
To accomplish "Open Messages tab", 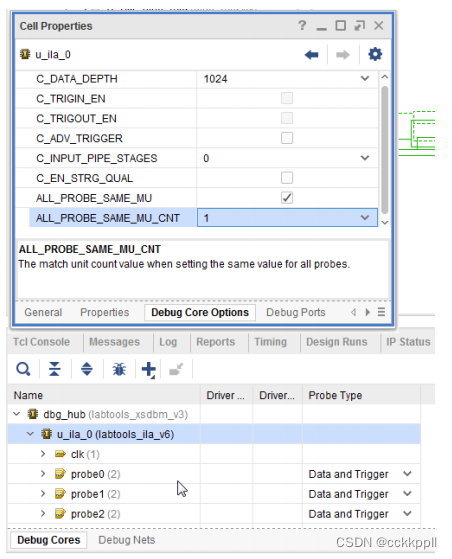I will pos(114,342).
